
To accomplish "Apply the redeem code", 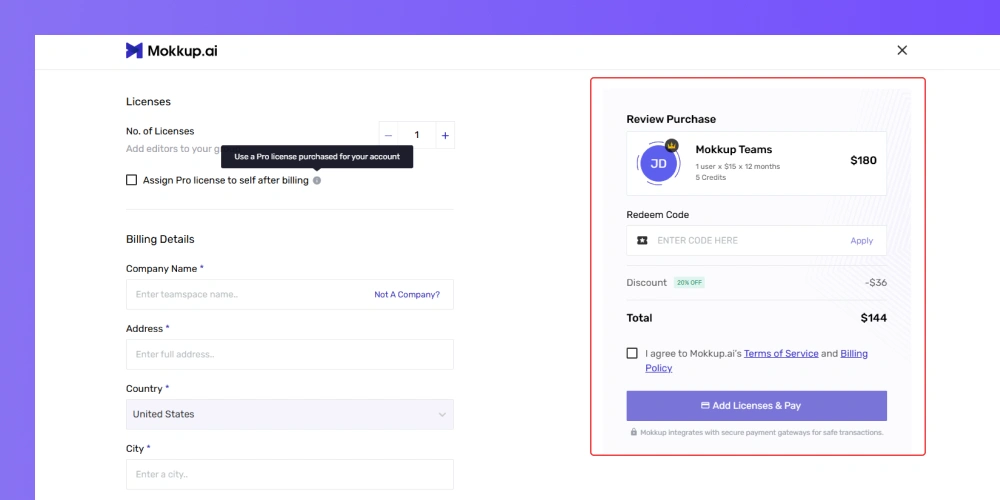I will (862, 240).
